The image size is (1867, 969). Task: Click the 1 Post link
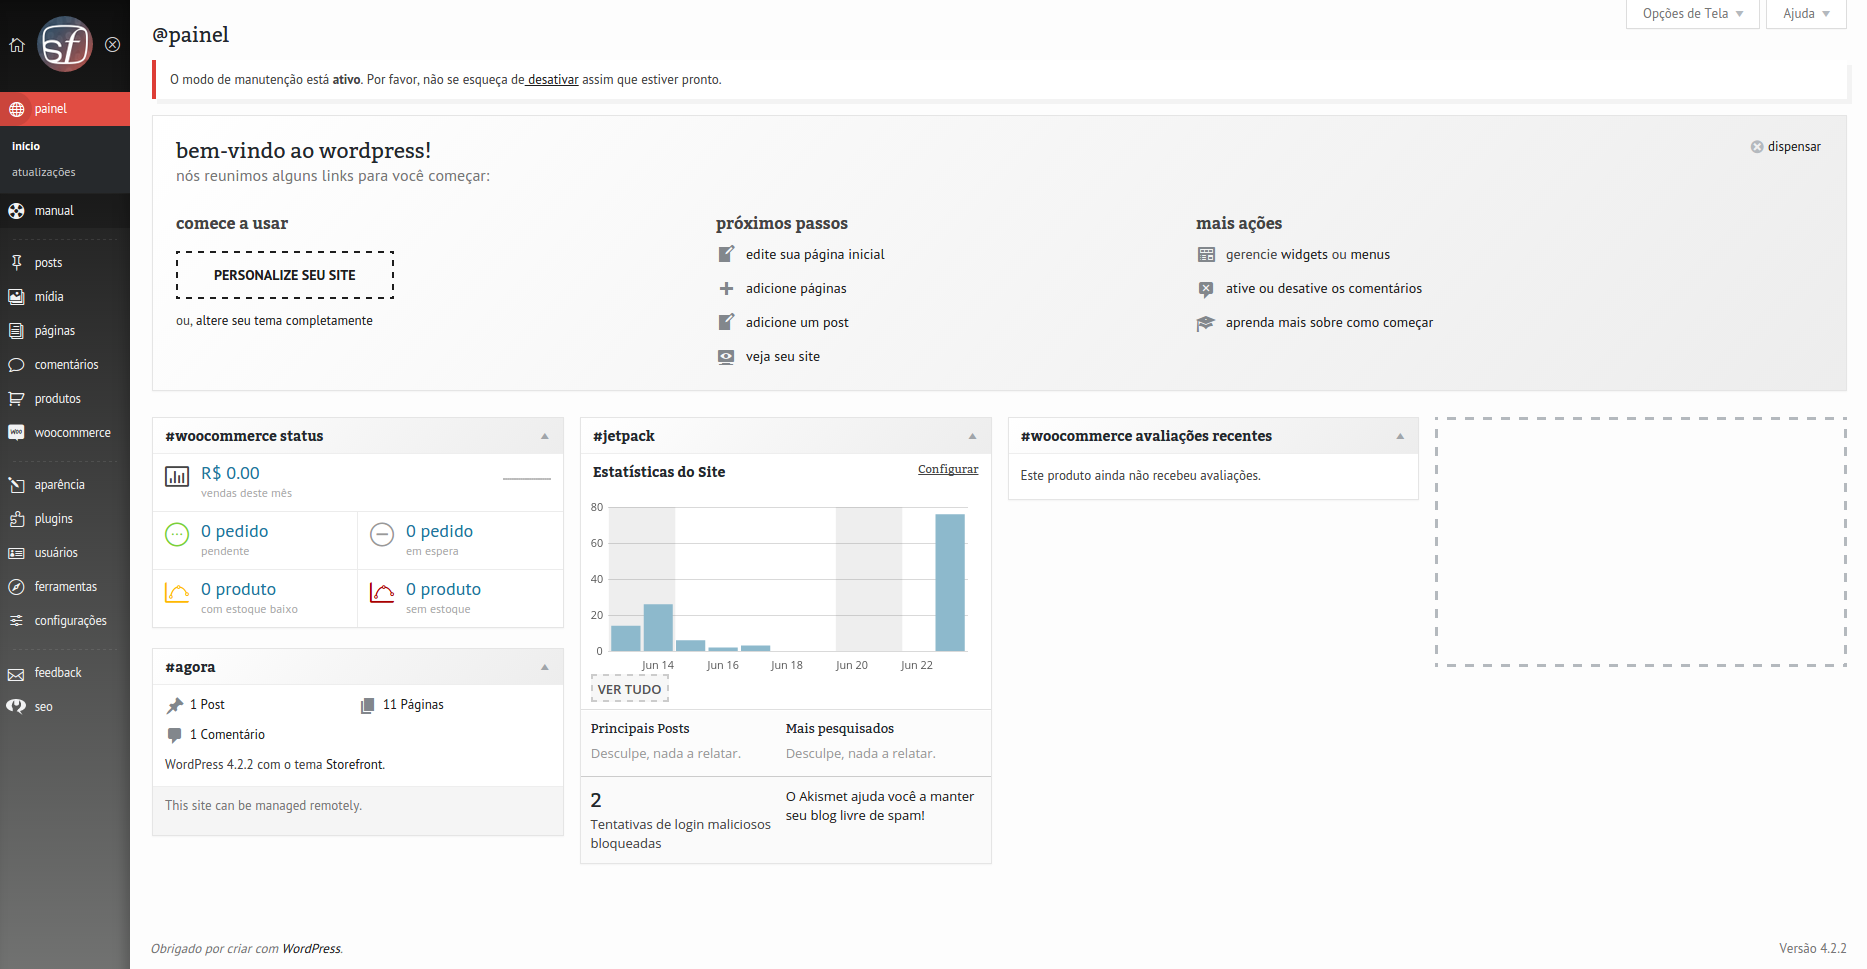click(207, 705)
